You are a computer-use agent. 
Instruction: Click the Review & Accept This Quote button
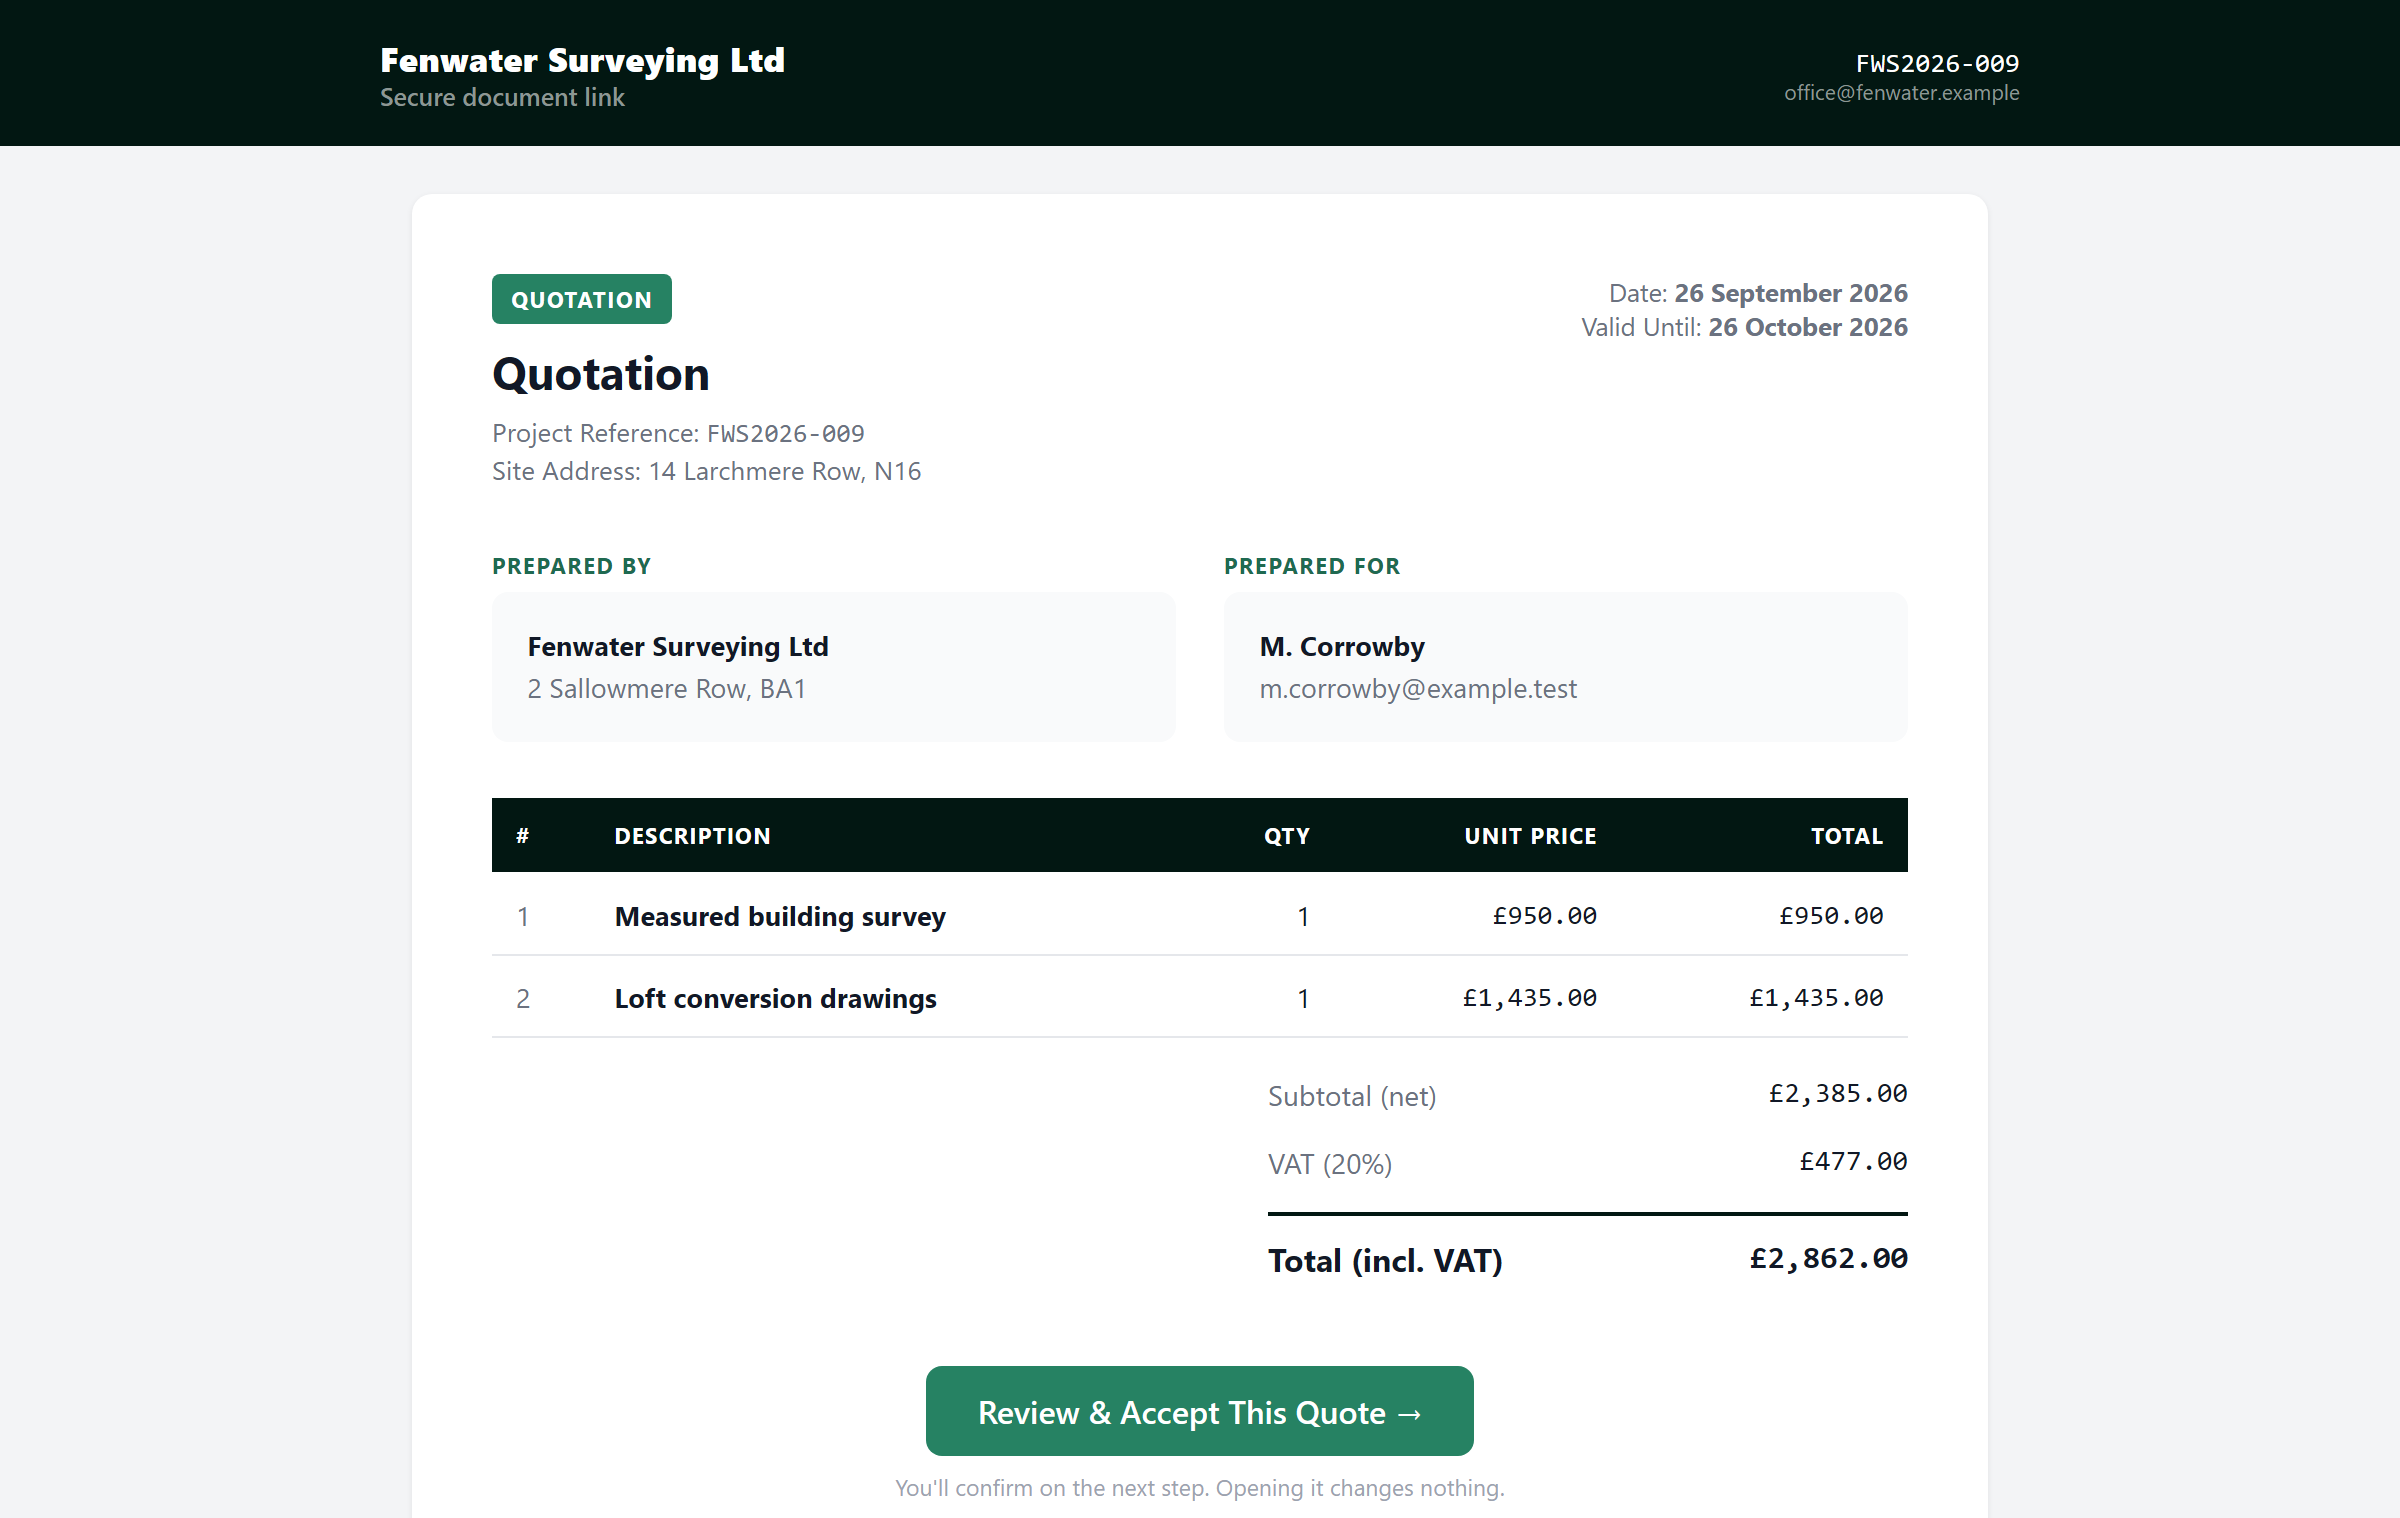point(1199,1410)
